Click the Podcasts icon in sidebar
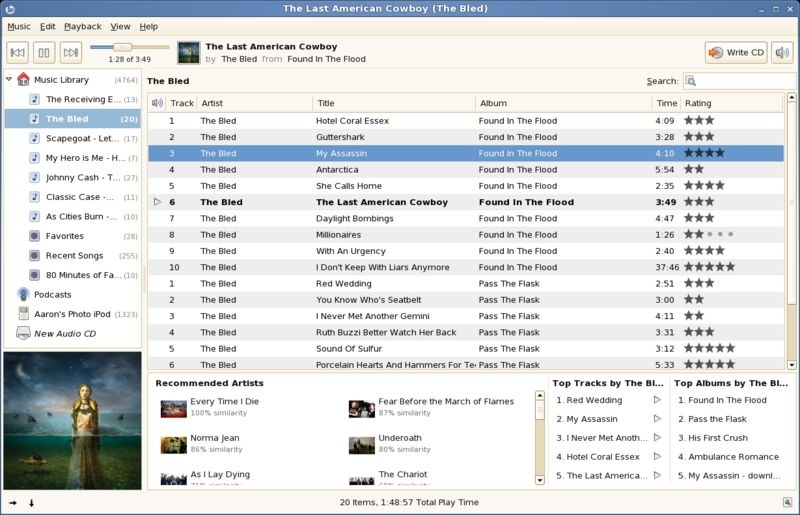This screenshot has height=515, width=800. (x=24, y=295)
